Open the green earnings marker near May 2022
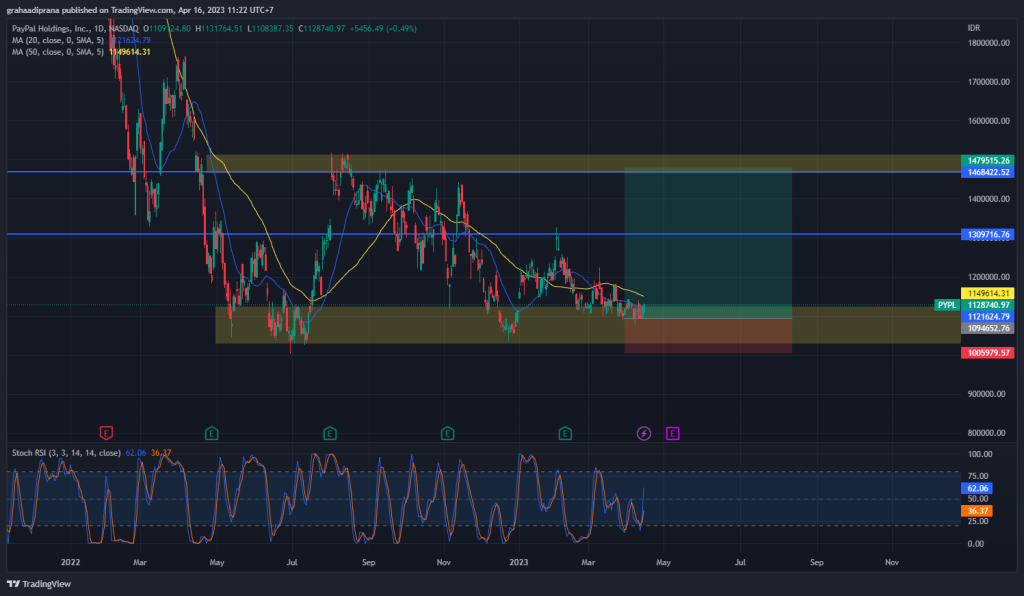This screenshot has height=596, width=1024. click(x=212, y=433)
